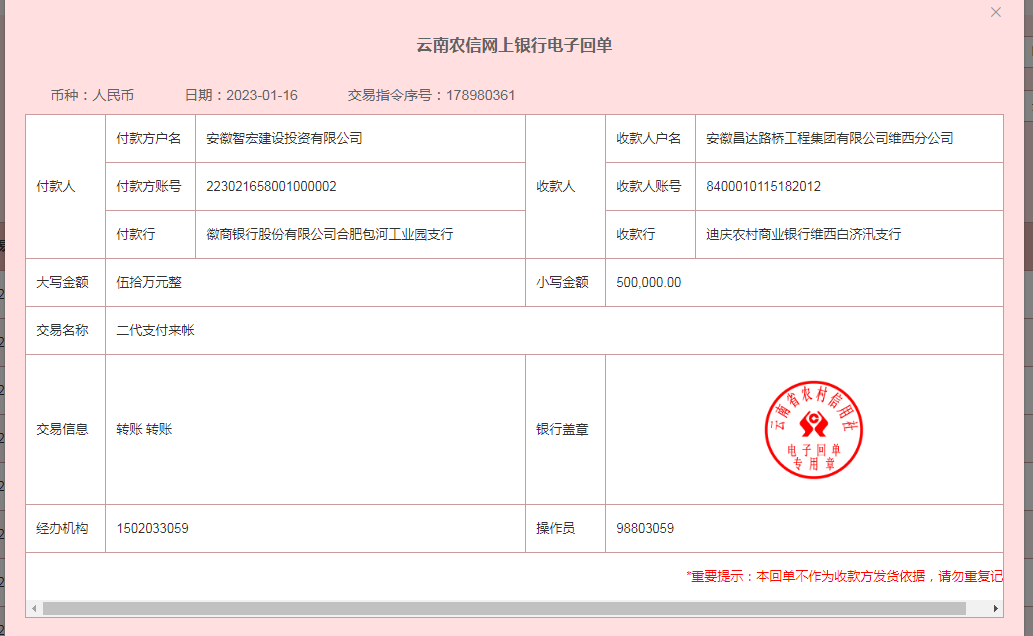
Task: Select the date 2023-01-16 text
Action: tap(261, 95)
